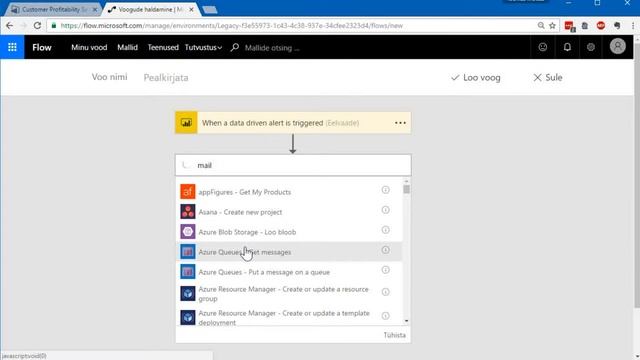640x360 pixels.
Task: Click the action list scroll down arrow
Action: (406, 321)
